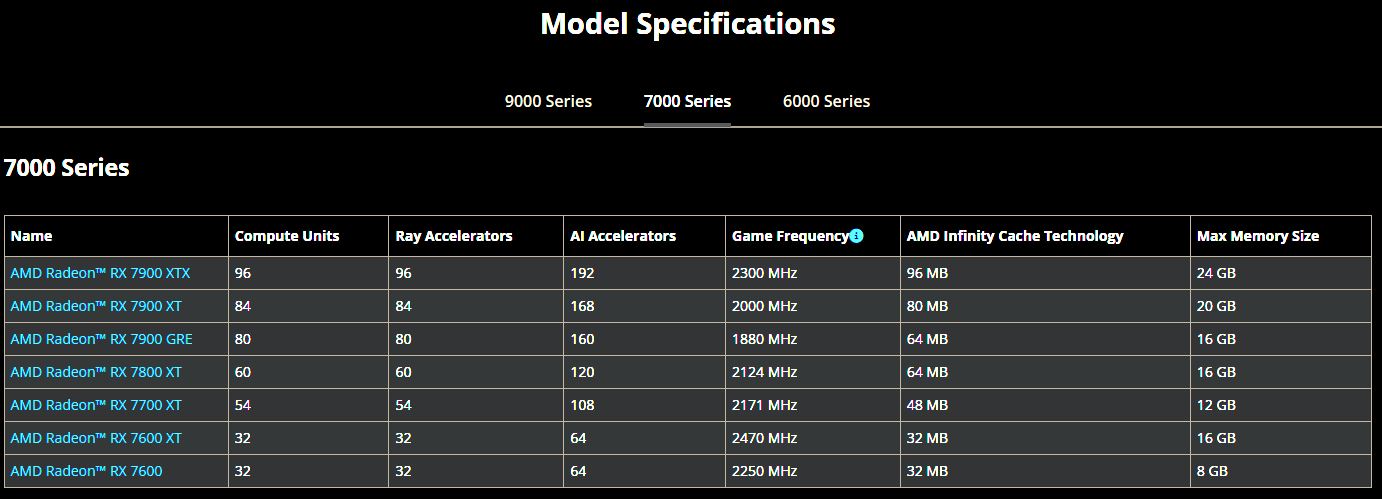Click the AMD Infinity Cache Technology header
Viewport: 1382px width, 499px height.
pyautogui.click(x=1015, y=236)
